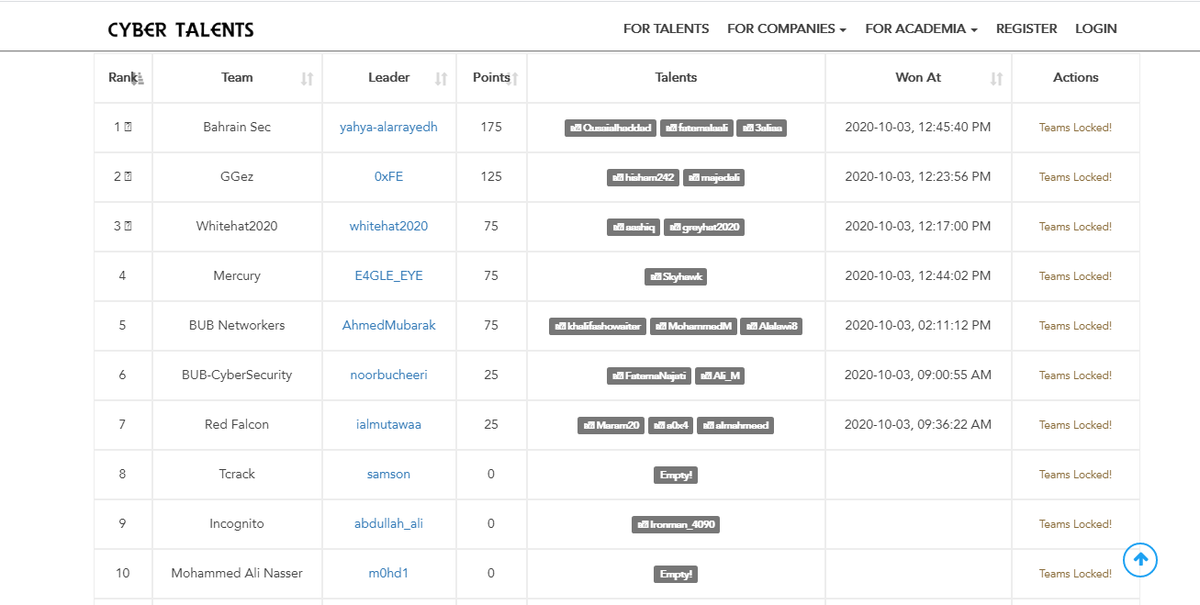This screenshot has width=1200, height=605.
Task: Click the Ironman_4090 talent badge
Action: click(x=676, y=524)
